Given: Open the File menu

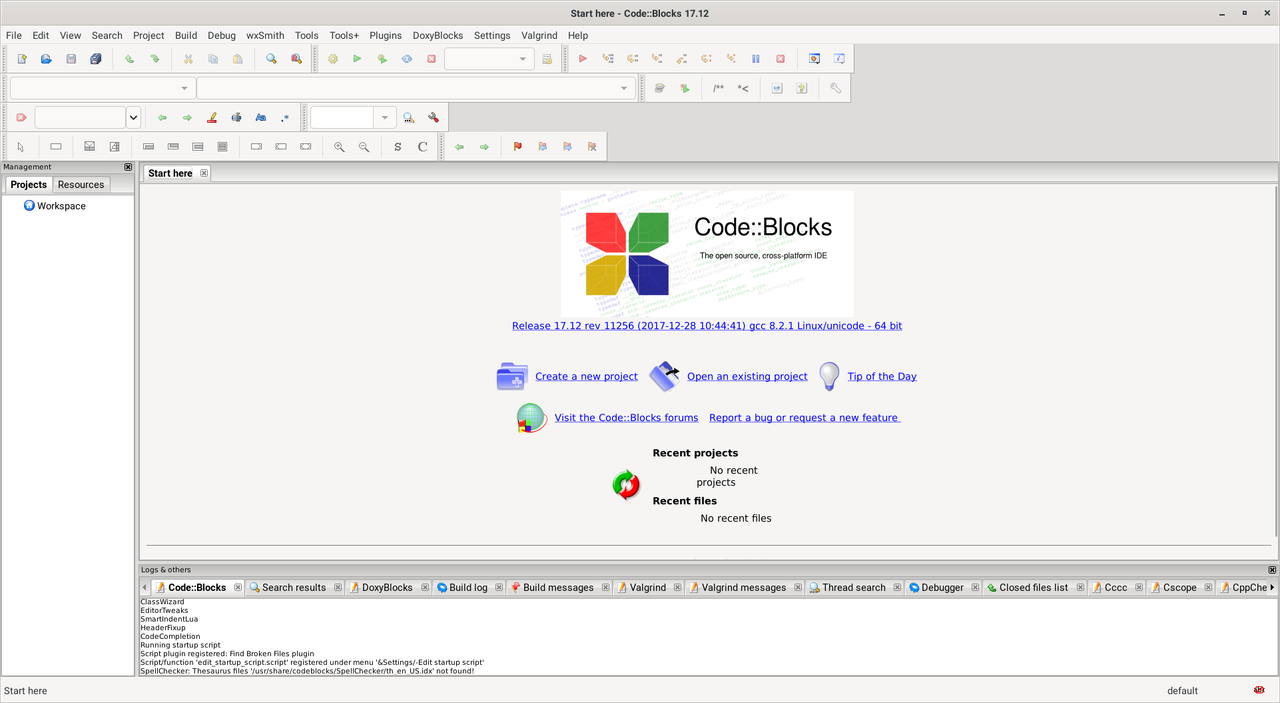Looking at the screenshot, I should coord(14,35).
